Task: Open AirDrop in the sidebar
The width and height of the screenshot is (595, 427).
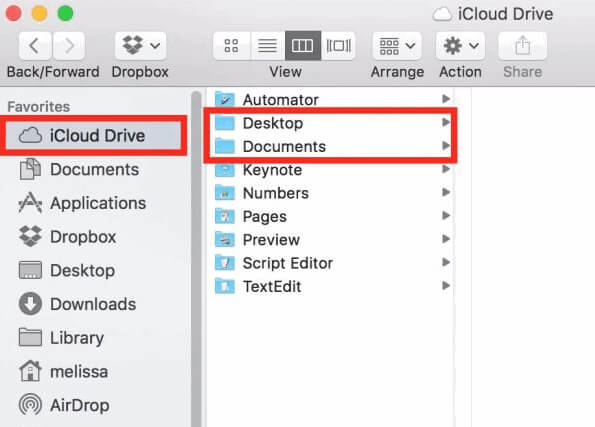Action: [x=94, y=405]
